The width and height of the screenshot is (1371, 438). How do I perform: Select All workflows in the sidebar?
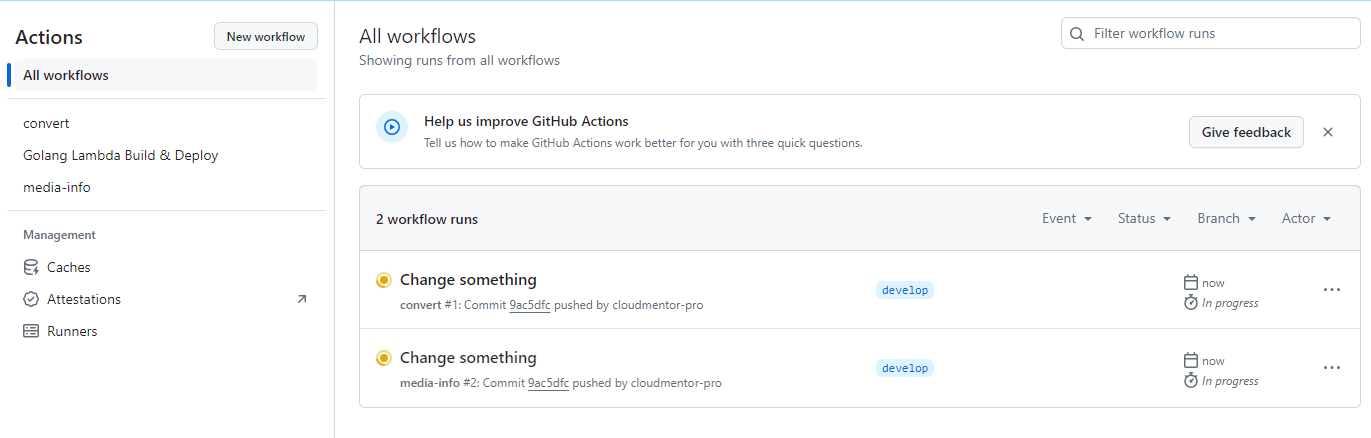[66, 75]
